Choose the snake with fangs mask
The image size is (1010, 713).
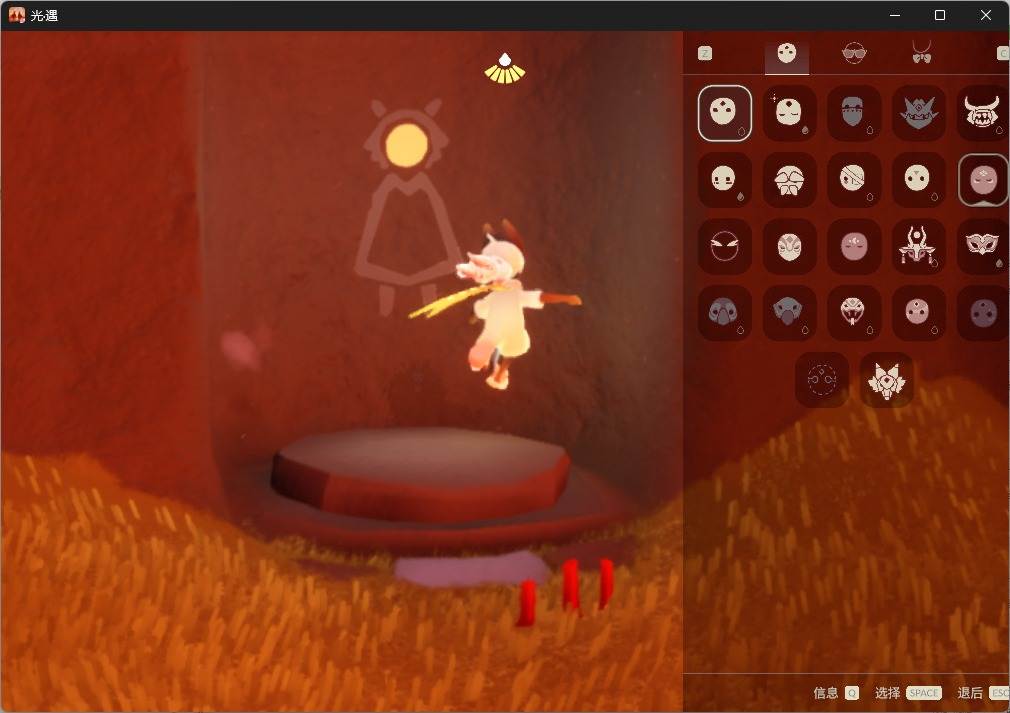(x=853, y=313)
